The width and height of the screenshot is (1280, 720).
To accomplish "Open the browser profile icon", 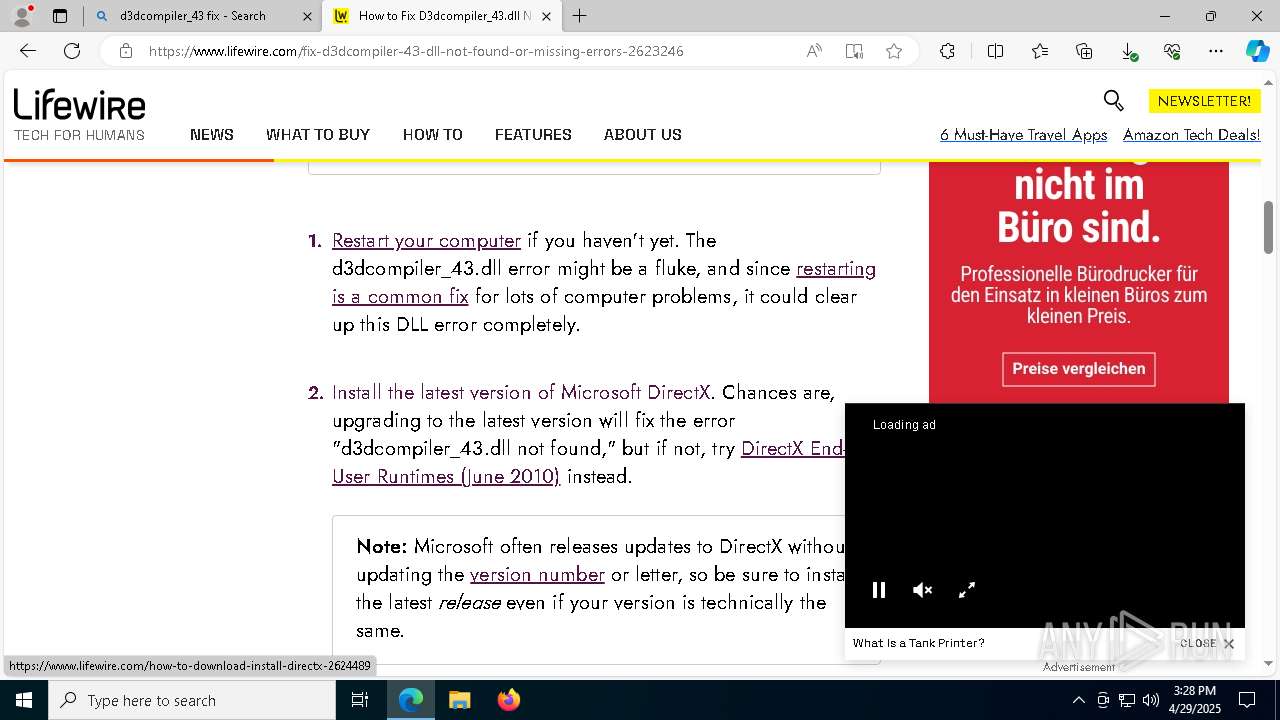I will (22, 16).
